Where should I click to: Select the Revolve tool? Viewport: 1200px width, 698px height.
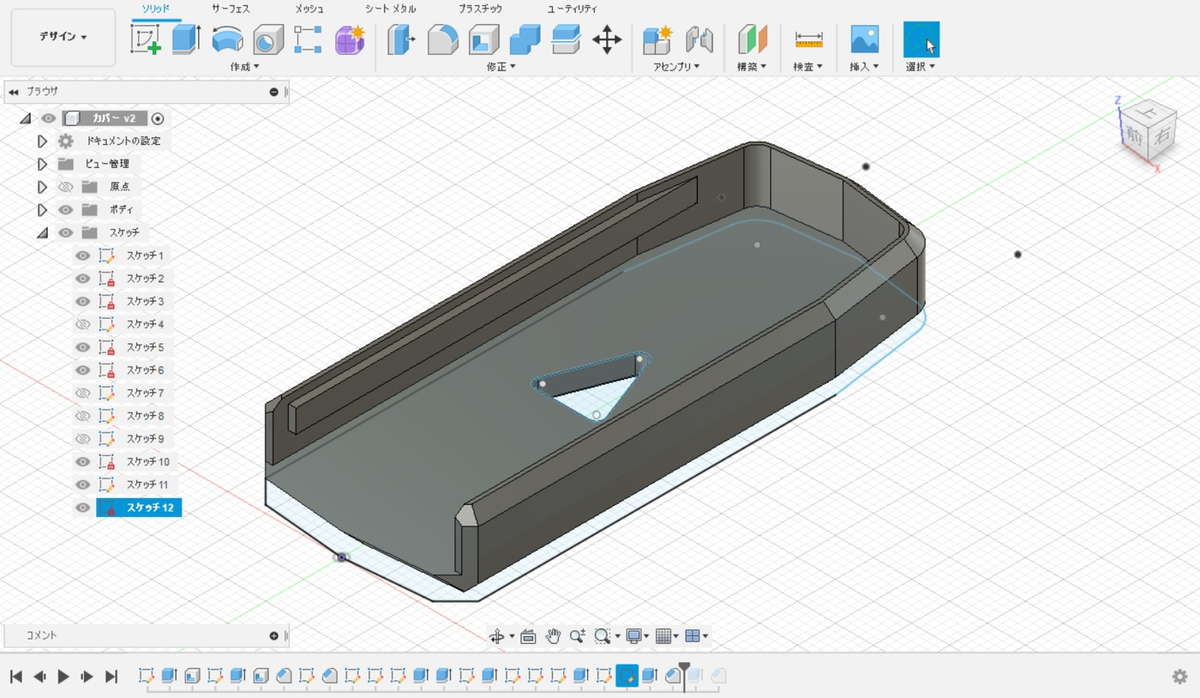pos(228,40)
